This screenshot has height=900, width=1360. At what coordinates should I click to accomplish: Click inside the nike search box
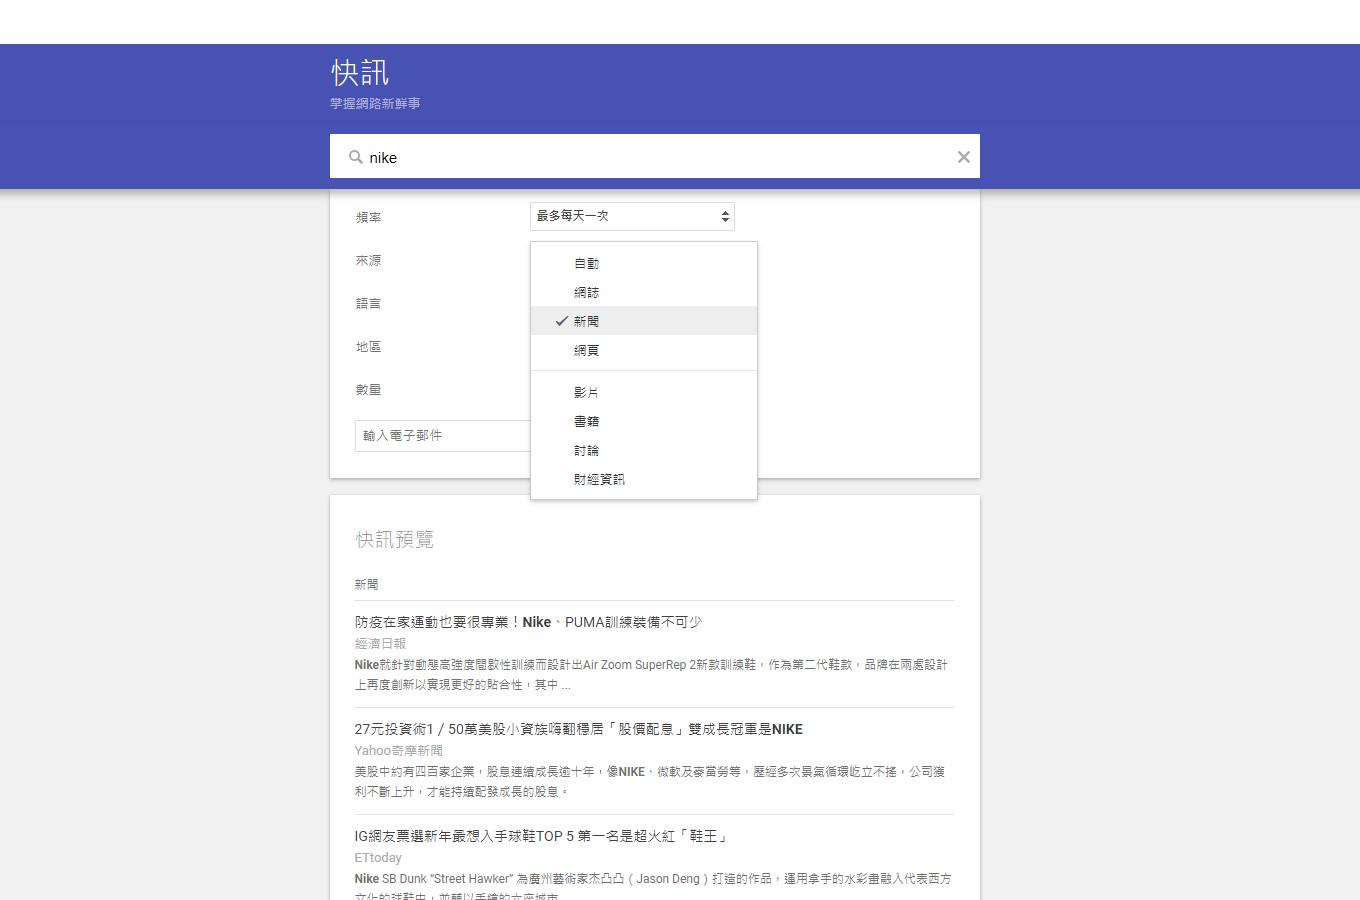[x=600, y=157]
